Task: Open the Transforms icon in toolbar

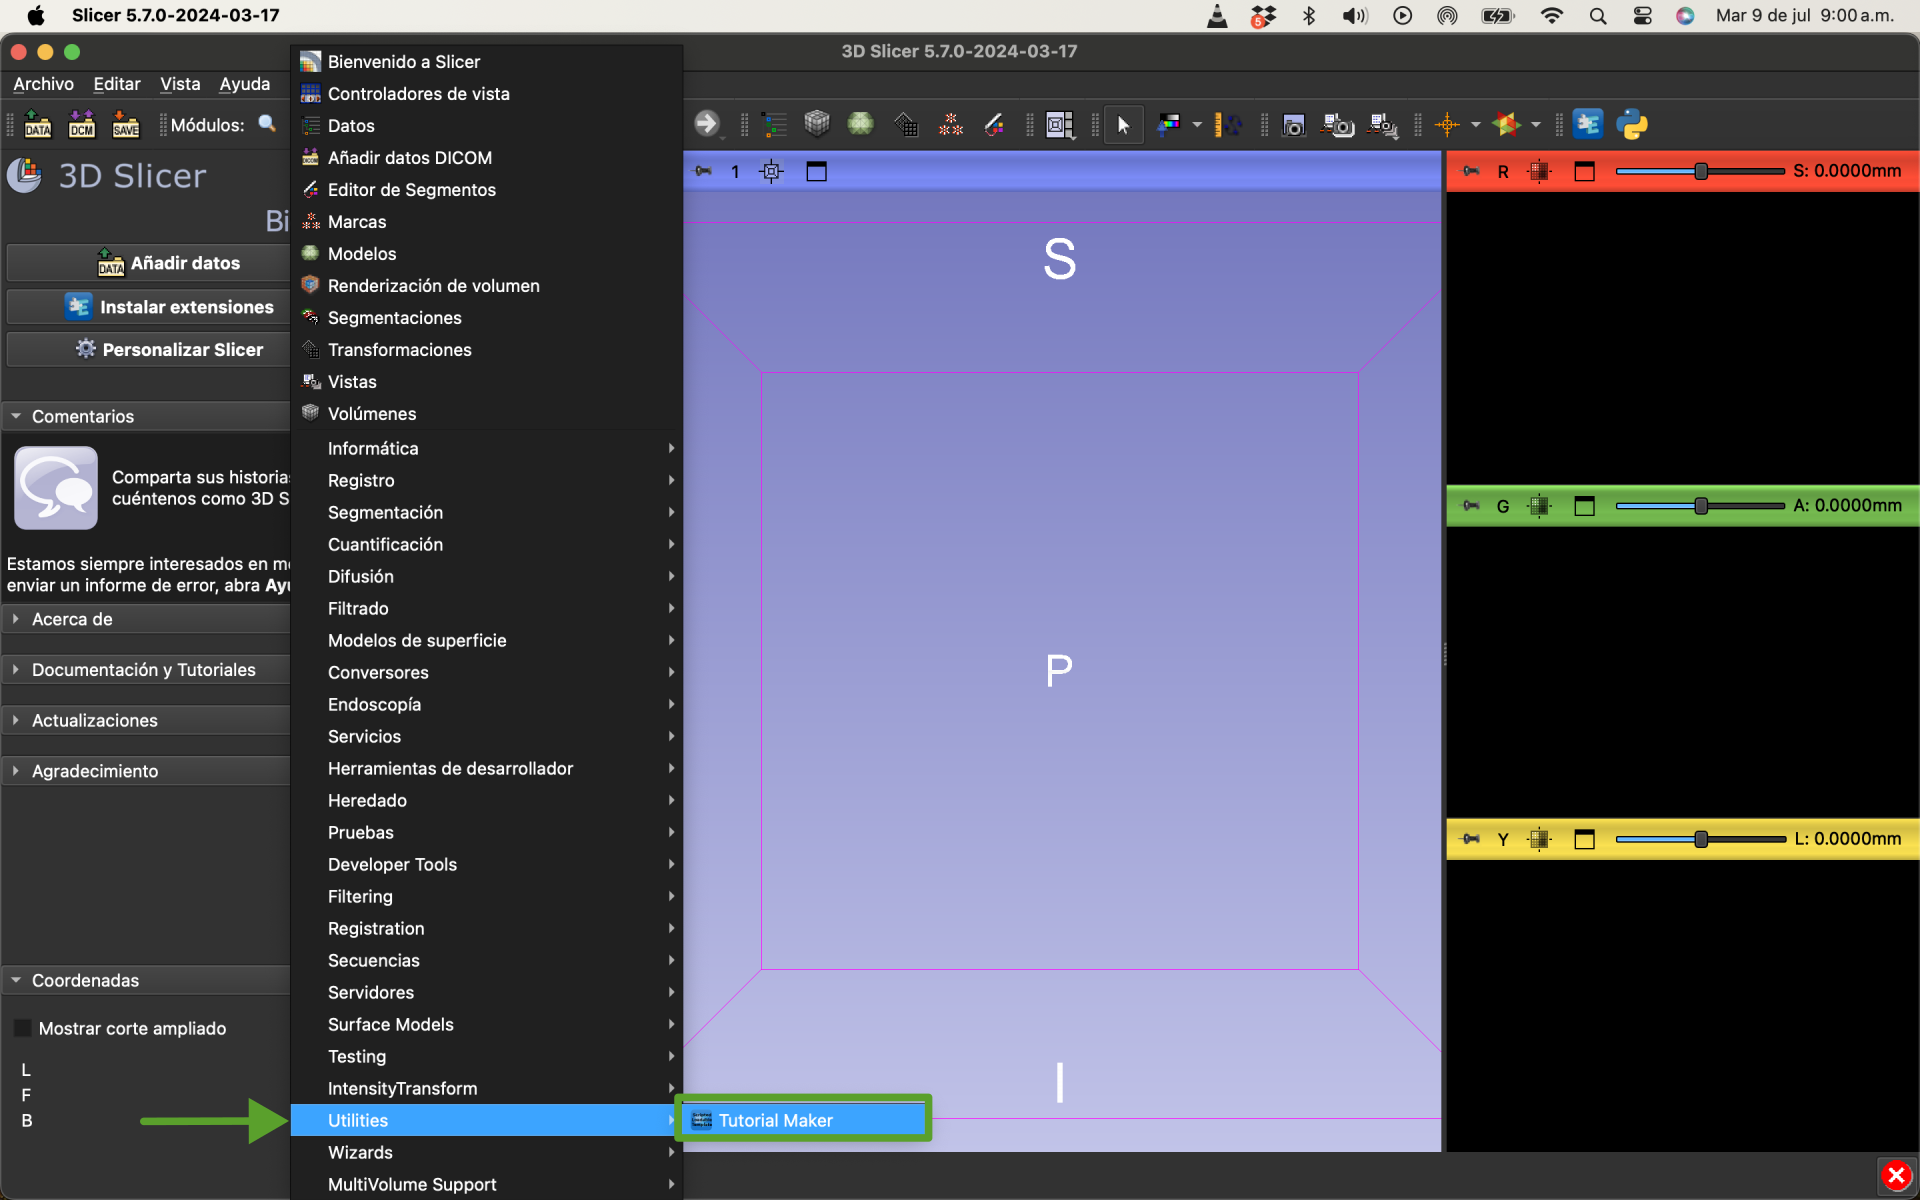Action: click(906, 124)
